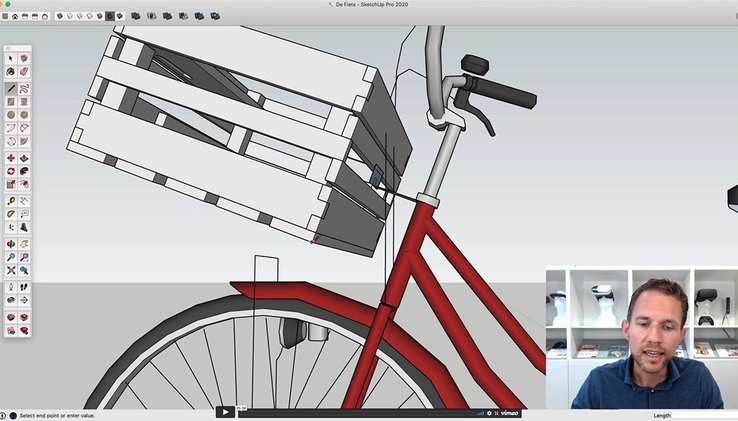Click the presenter webcam thumbnail
Image resolution: width=738 pixels, height=421 pixels.
point(641,338)
